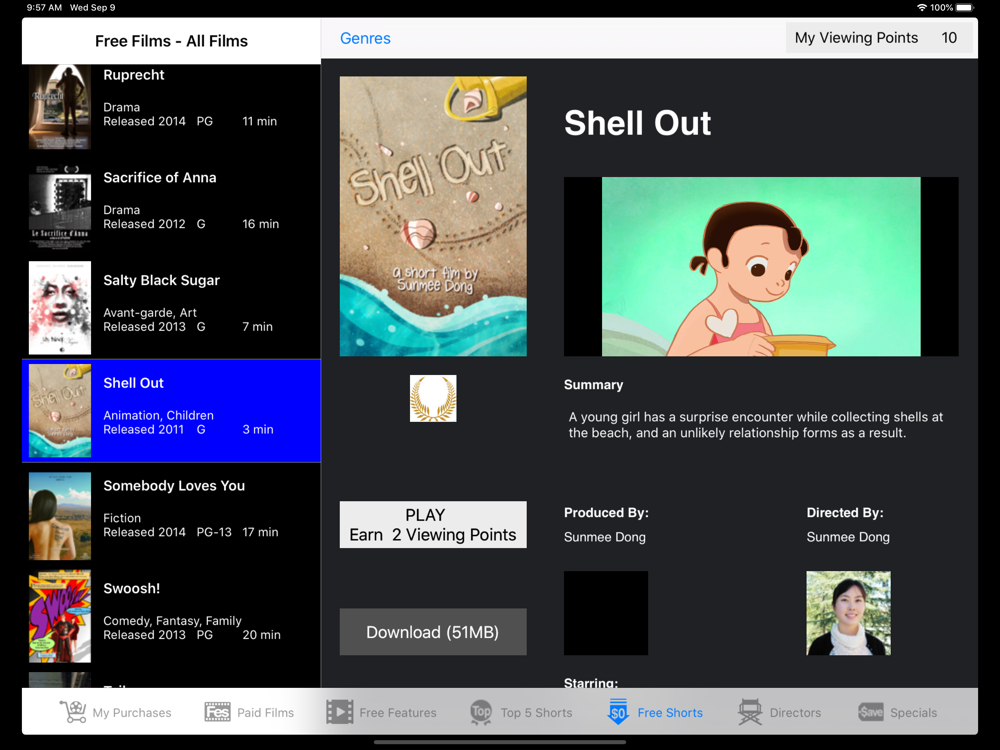Open the Specials tab label

(913, 713)
